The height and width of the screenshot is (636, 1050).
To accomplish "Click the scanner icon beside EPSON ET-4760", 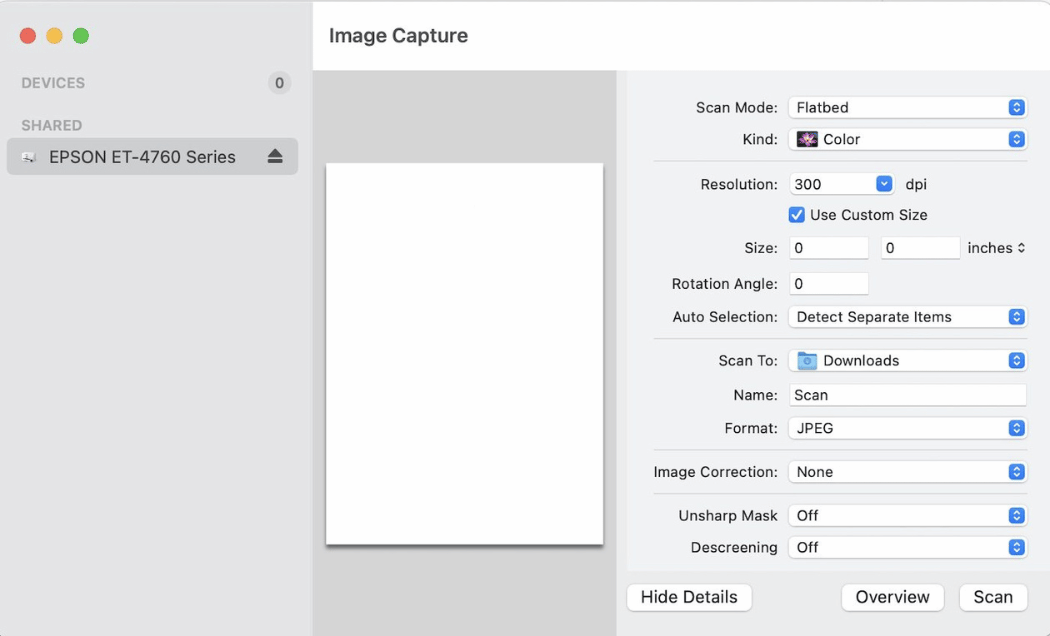I will [x=27, y=156].
